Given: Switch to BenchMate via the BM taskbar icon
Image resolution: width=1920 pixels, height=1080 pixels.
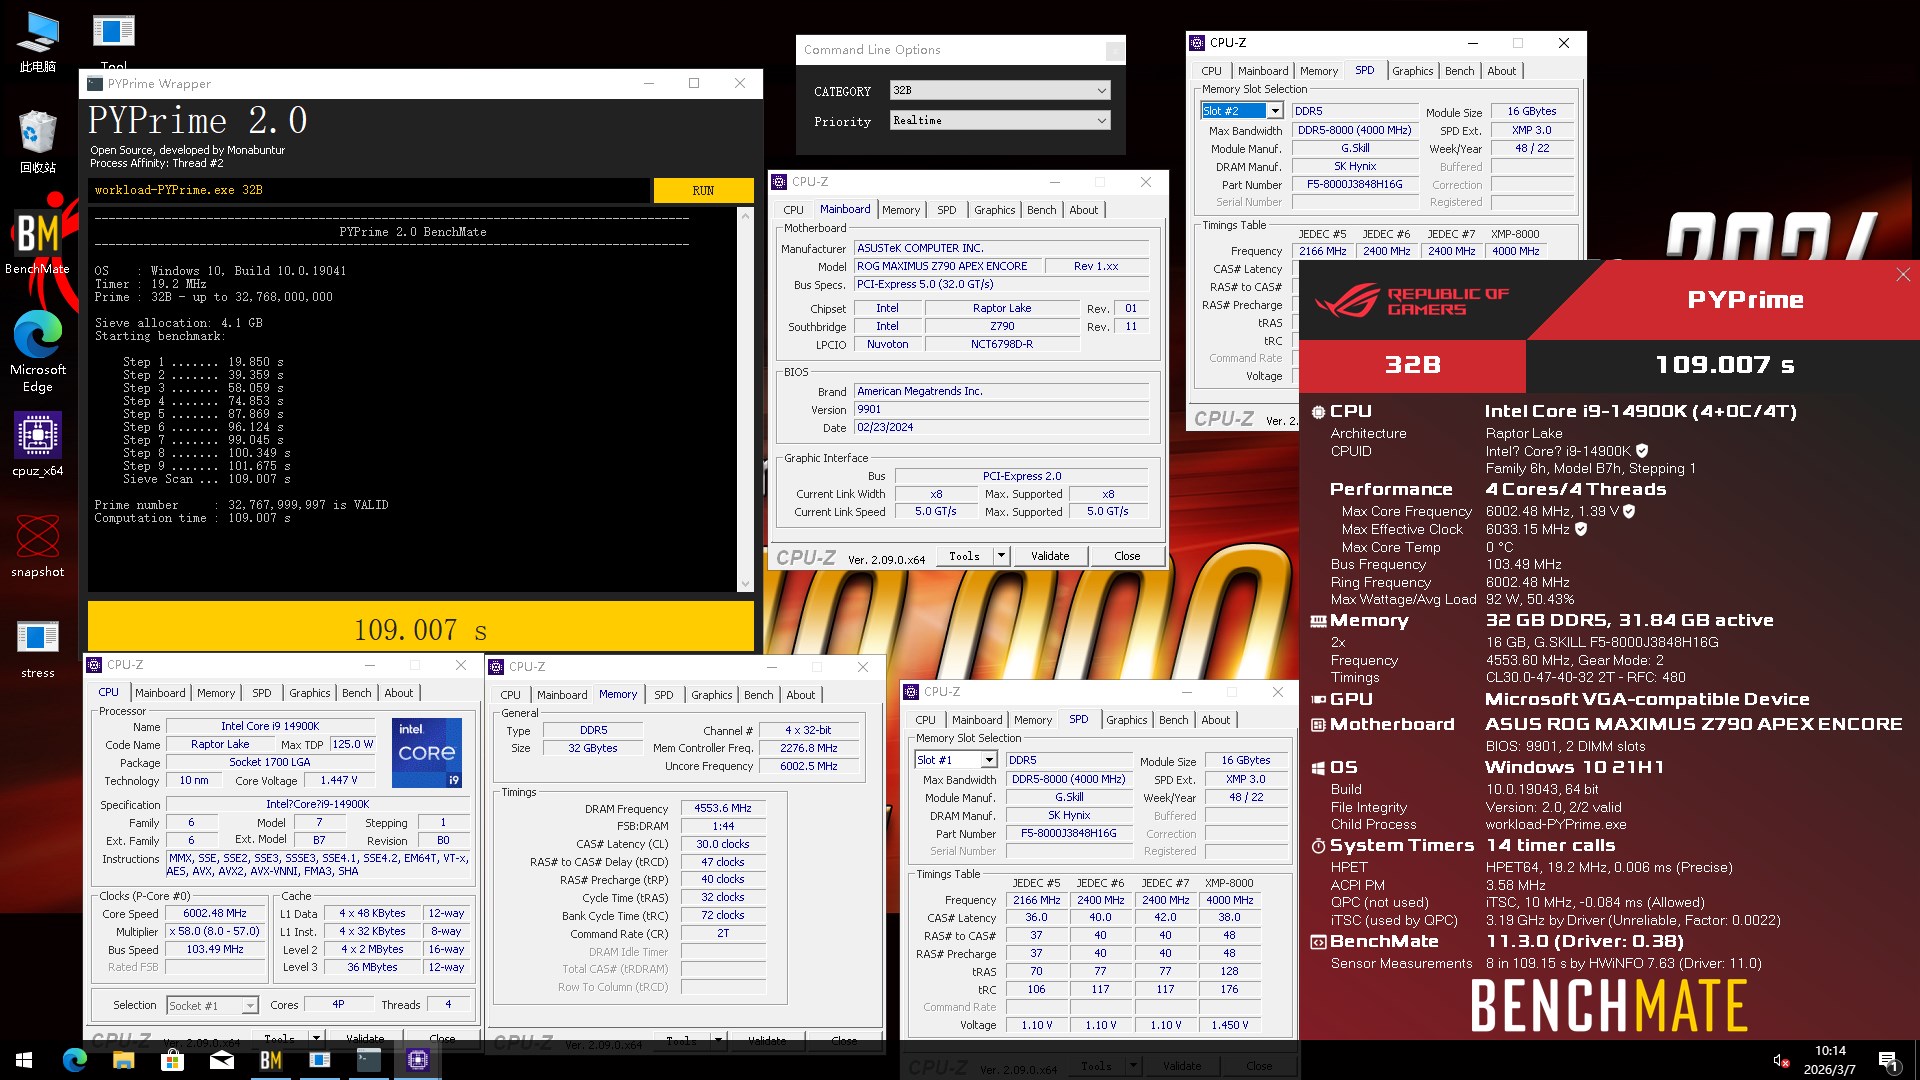Looking at the screenshot, I should 270,1060.
